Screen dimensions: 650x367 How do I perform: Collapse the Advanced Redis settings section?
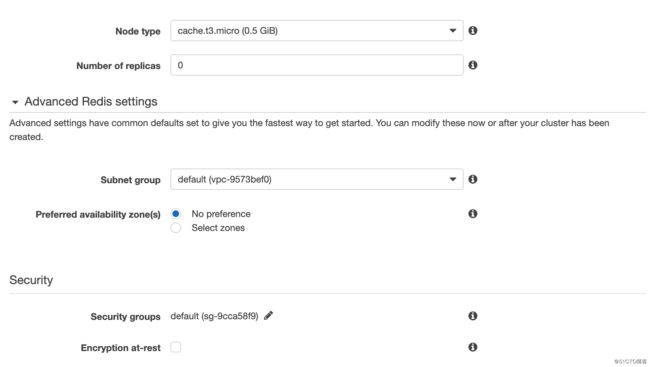tap(15, 102)
